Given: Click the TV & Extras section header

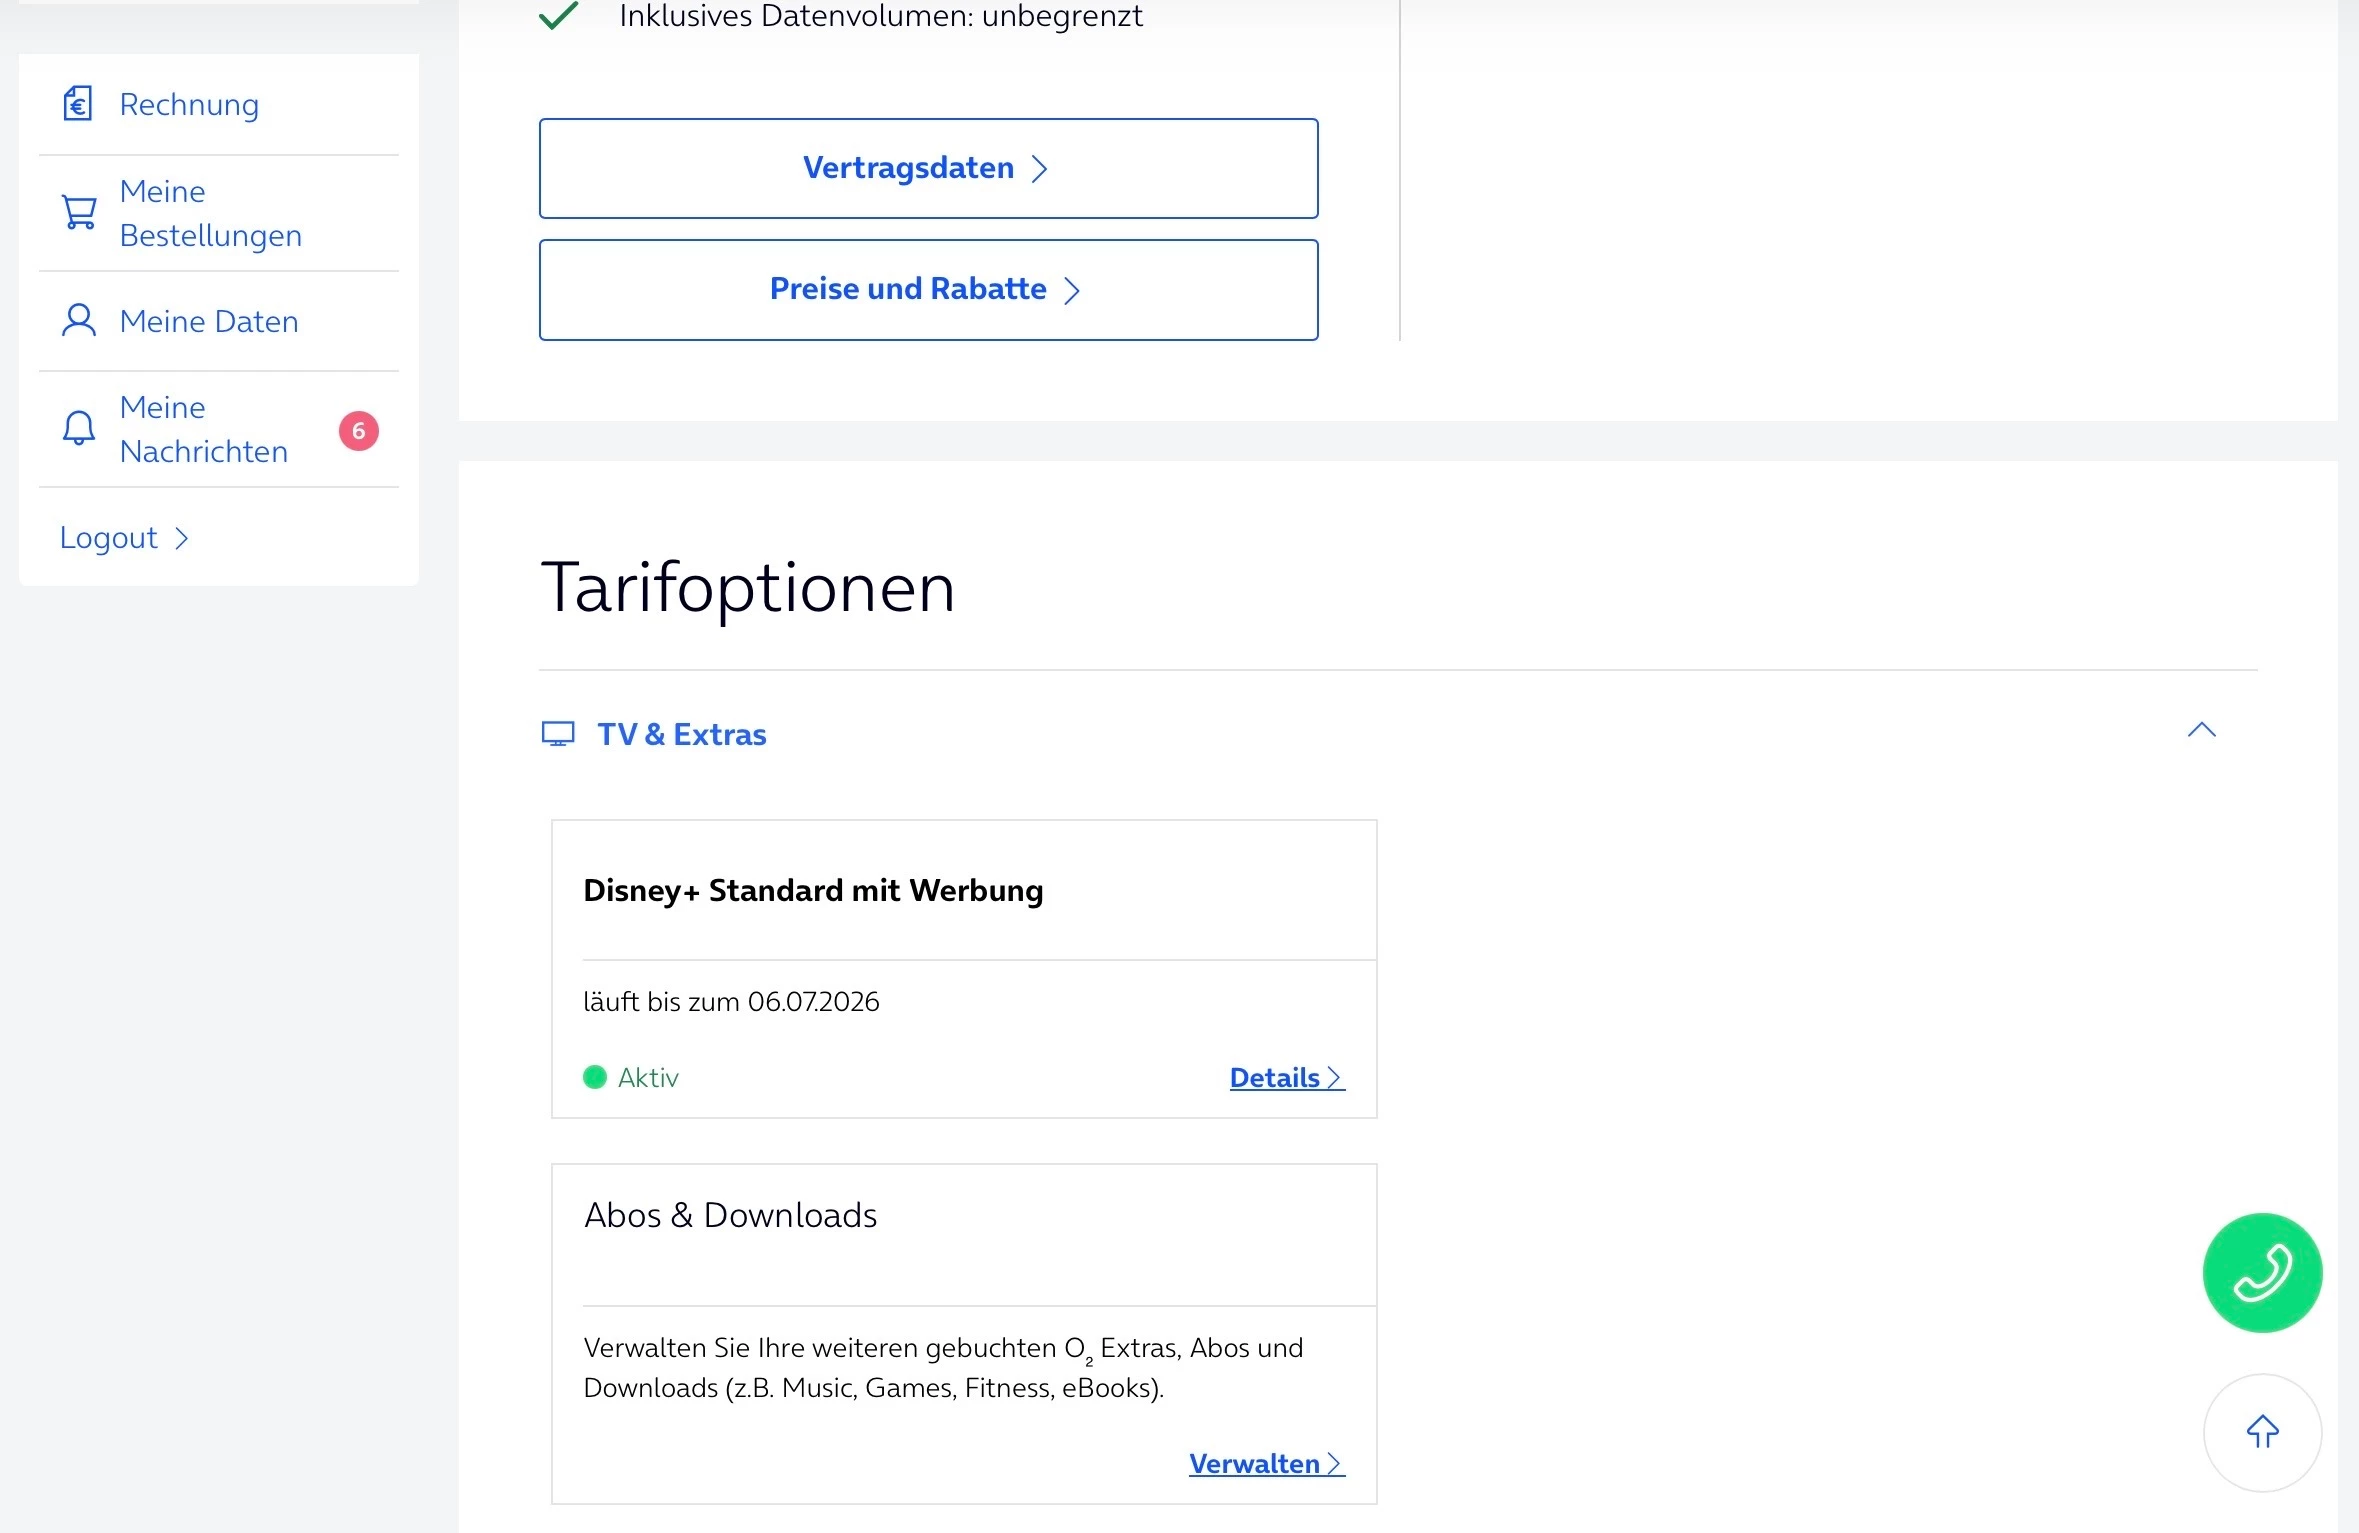Looking at the screenshot, I should pyautogui.click(x=682, y=734).
